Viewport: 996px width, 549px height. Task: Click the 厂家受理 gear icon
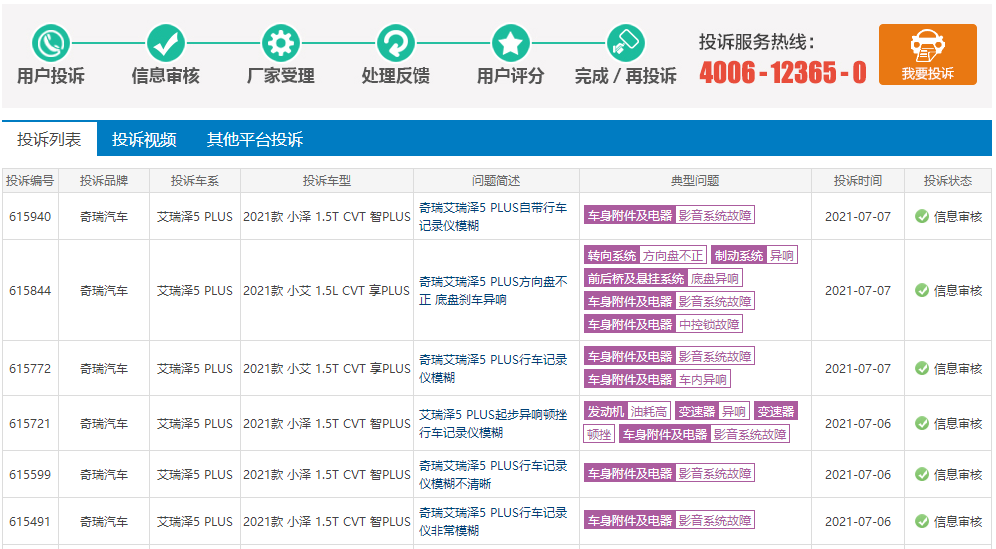[281, 43]
